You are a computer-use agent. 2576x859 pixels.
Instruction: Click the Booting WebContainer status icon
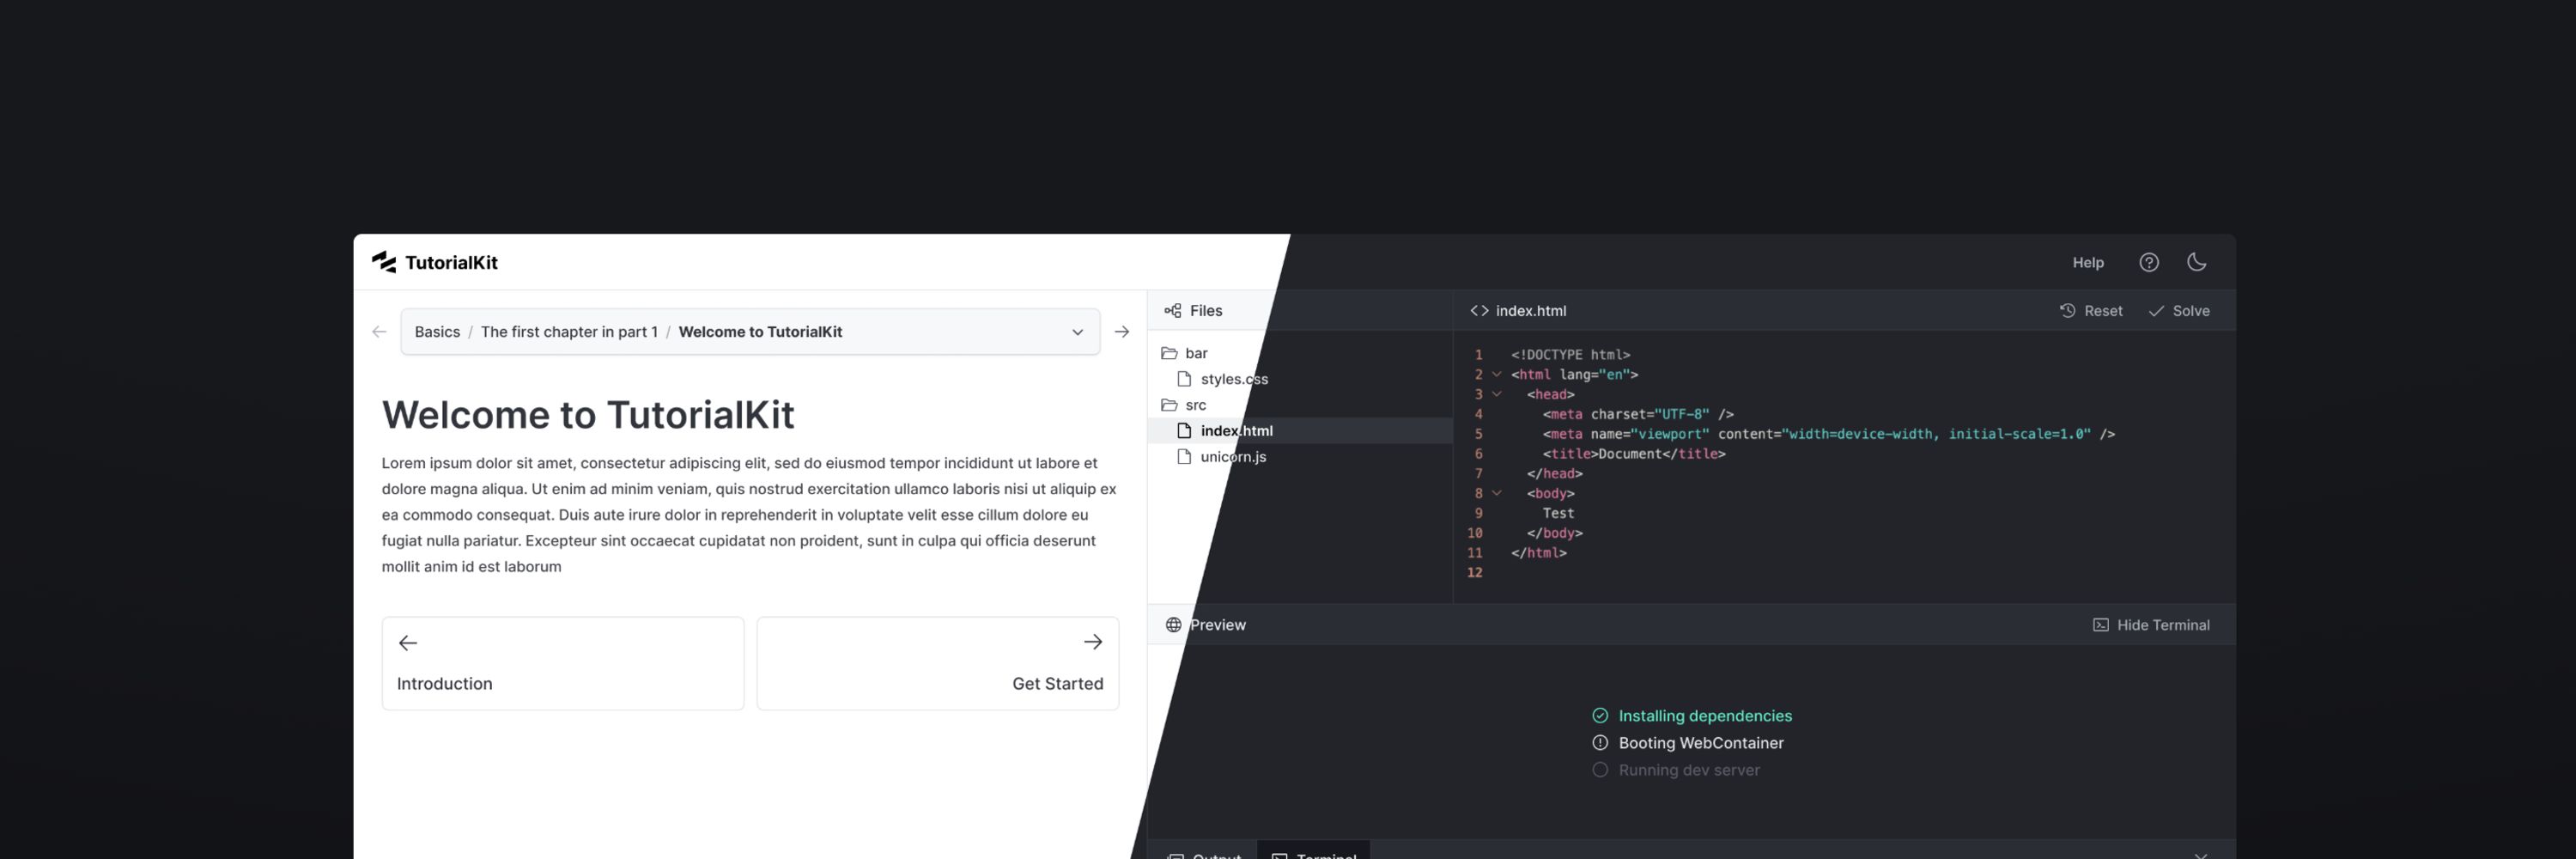1600,743
